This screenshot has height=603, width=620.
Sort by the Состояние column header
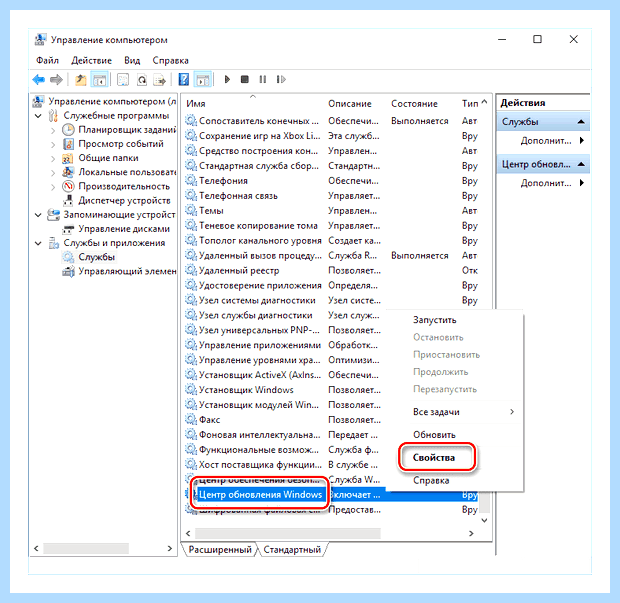[x=414, y=104]
